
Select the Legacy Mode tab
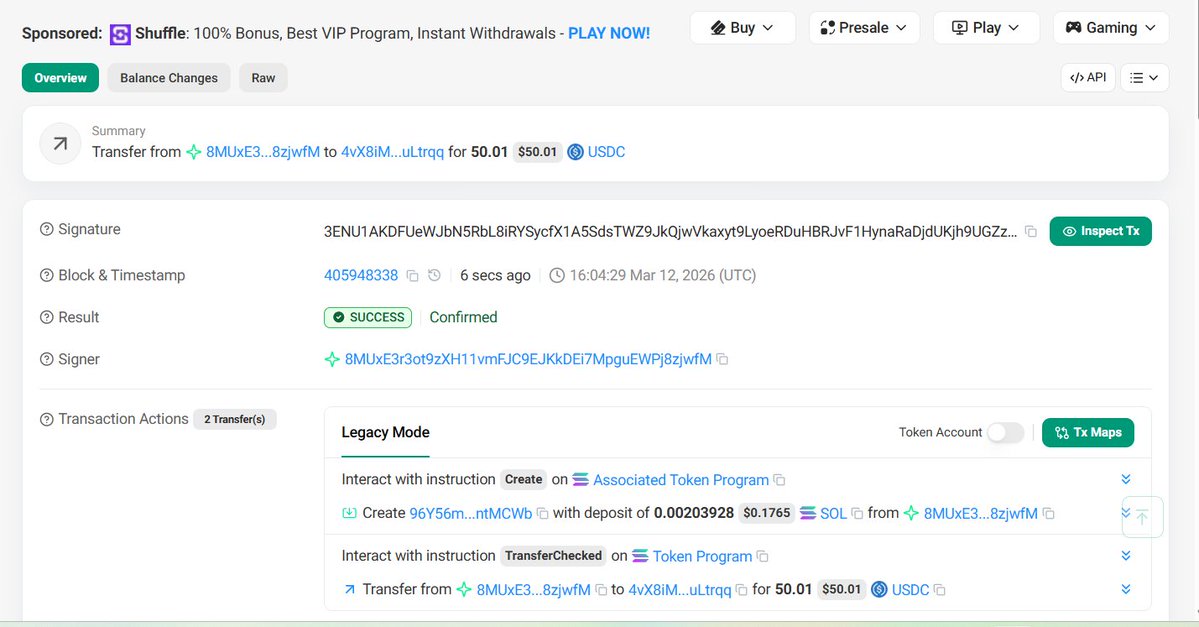[x=385, y=433]
